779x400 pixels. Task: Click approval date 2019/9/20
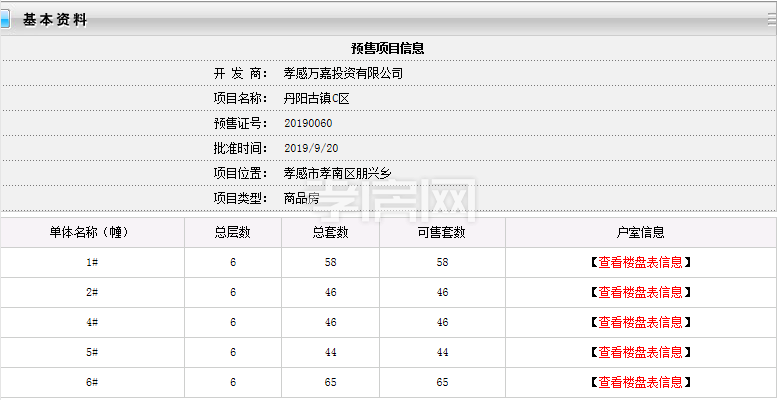tap(304, 149)
